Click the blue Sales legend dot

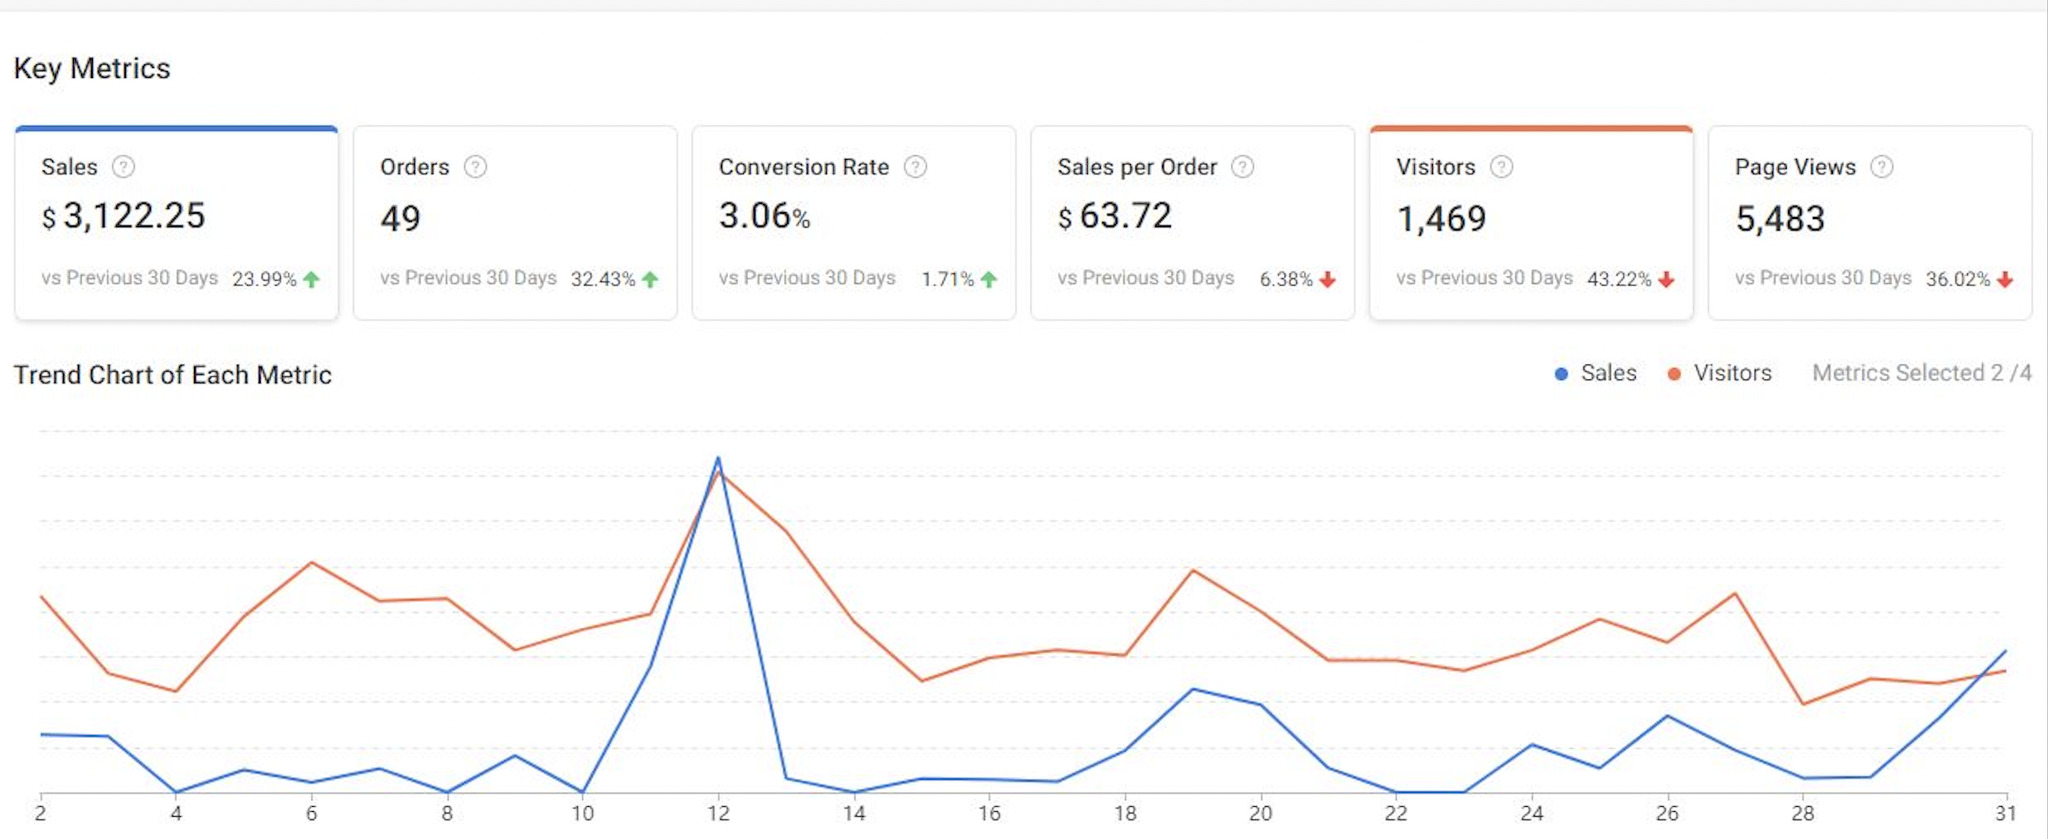(1561, 374)
